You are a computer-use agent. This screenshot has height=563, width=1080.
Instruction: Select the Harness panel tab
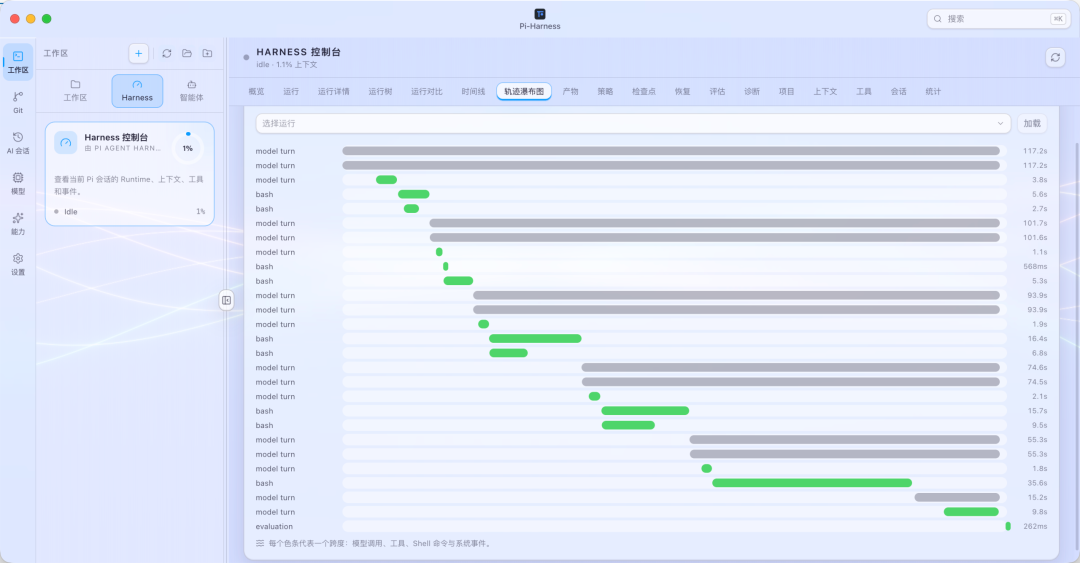pos(137,91)
